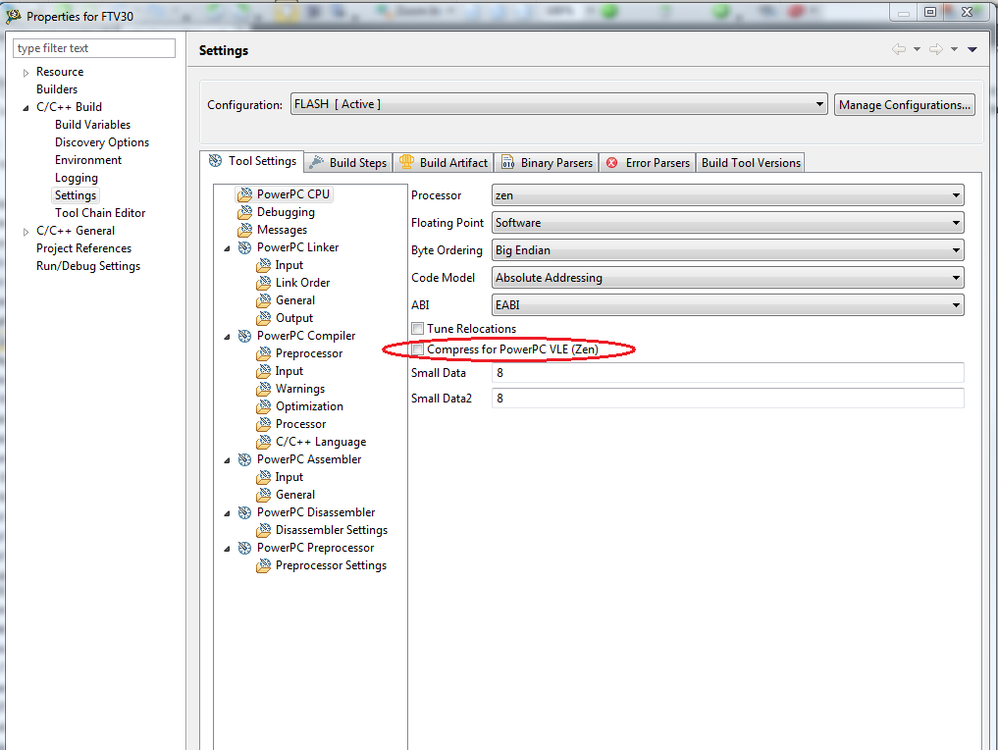
Task: Collapse the PowerPC Linker node
Action: click(227, 248)
